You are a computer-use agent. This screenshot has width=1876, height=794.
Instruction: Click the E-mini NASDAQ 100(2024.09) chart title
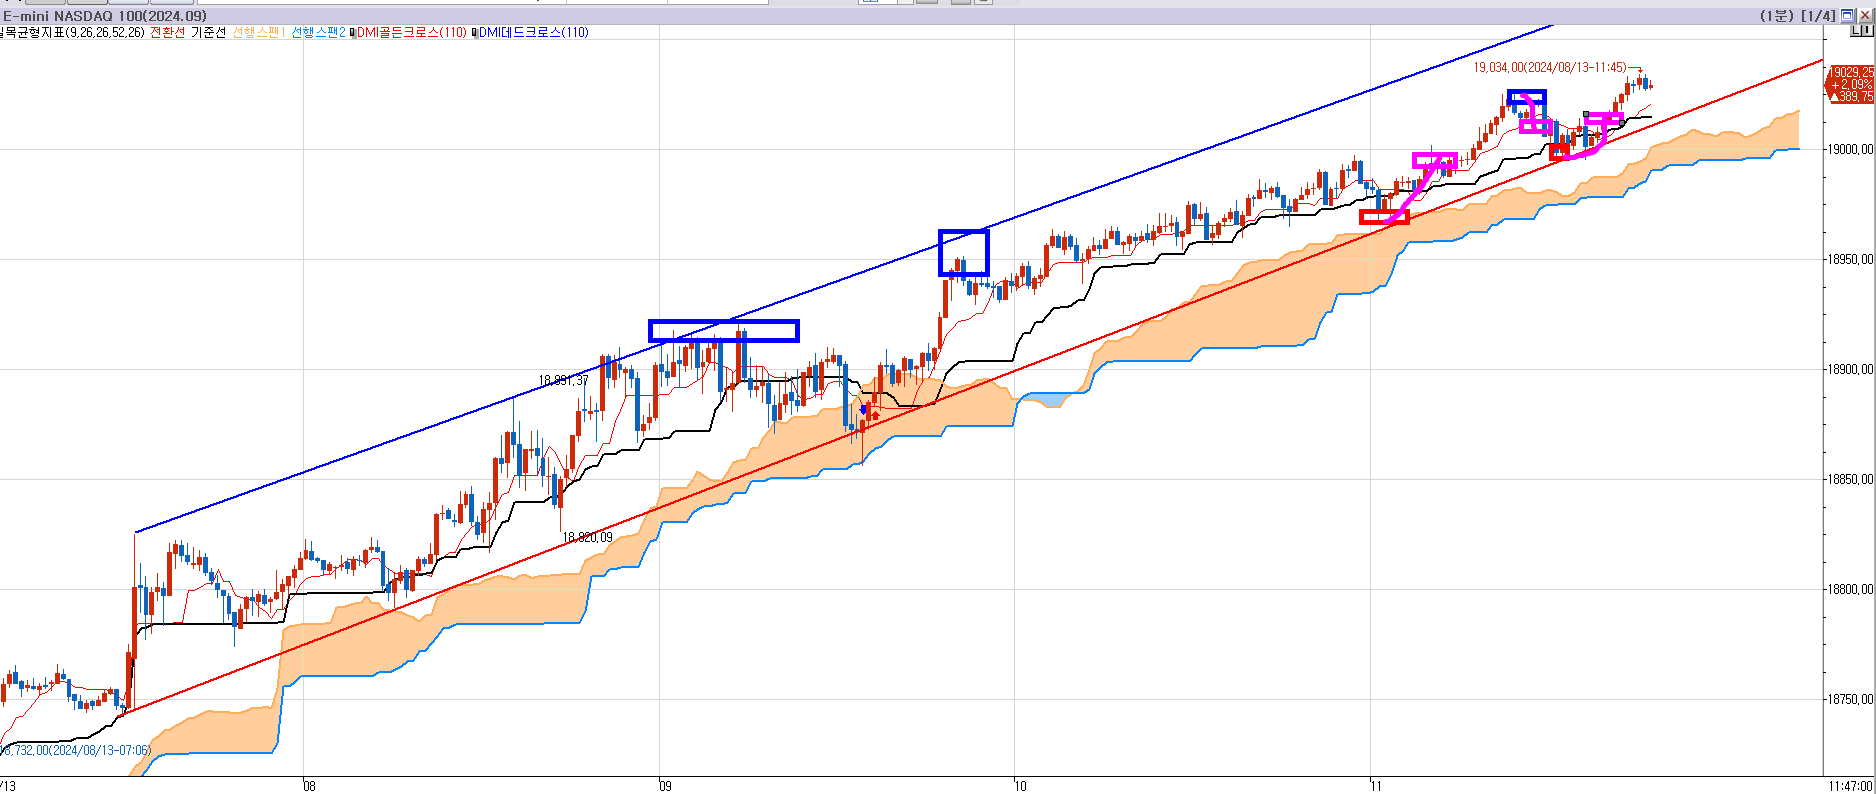pyautogui.click(x=105, y=16)
